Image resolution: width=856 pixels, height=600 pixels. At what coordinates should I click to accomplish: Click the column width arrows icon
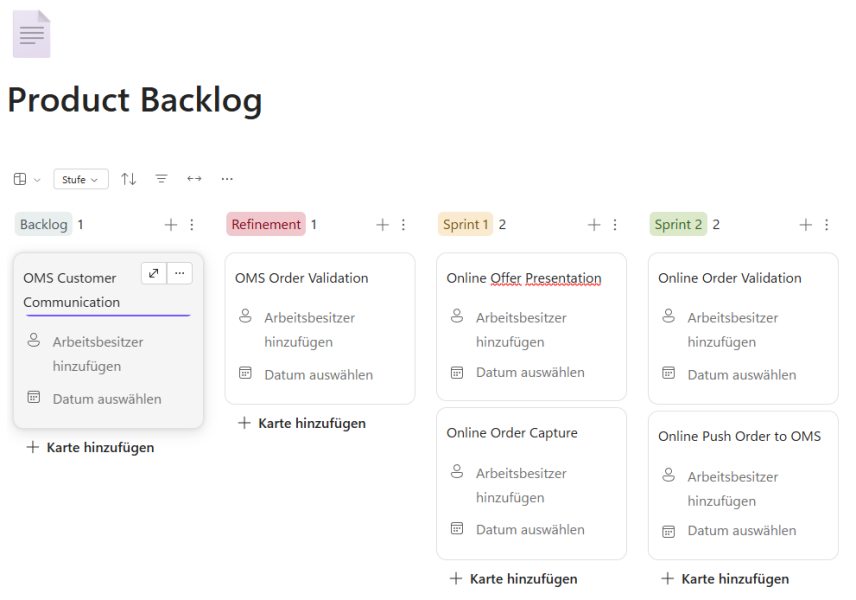click(194, 179)
